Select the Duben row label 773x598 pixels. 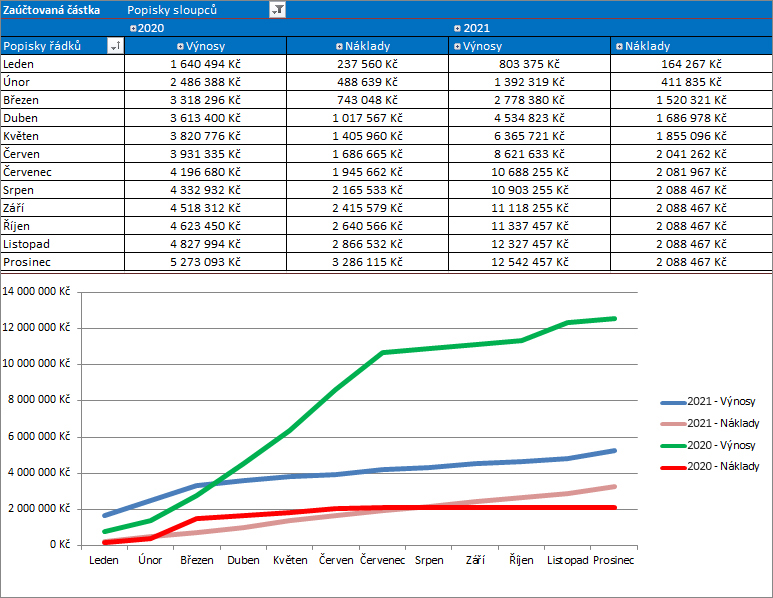(x=62, y=118)
